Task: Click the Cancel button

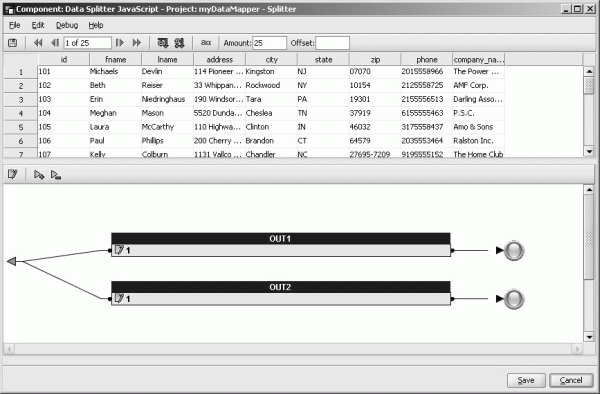Action: click(571, 380)
